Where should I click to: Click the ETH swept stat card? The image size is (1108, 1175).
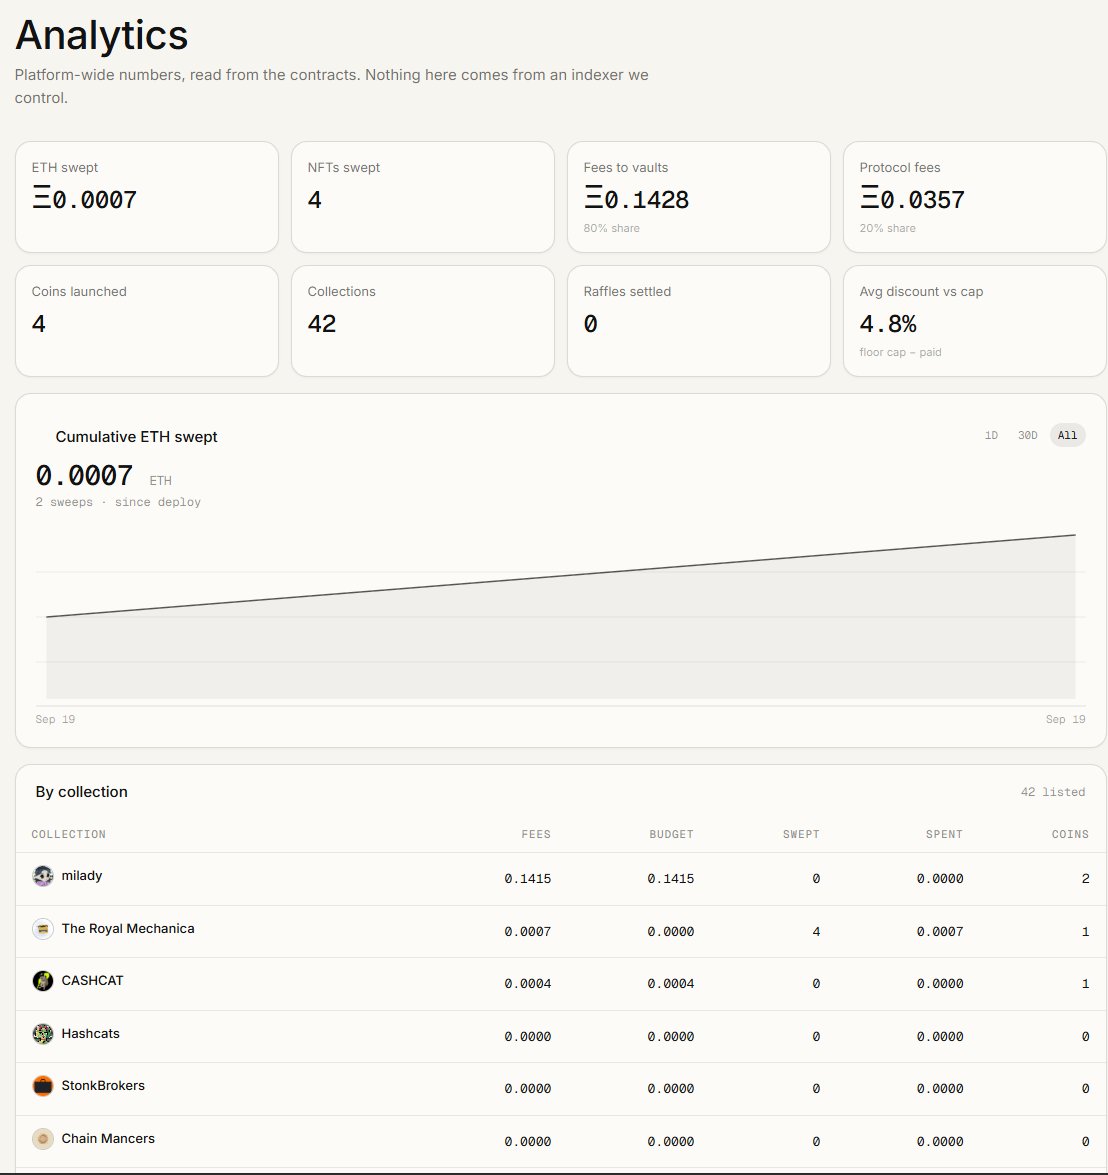[147, 197]
